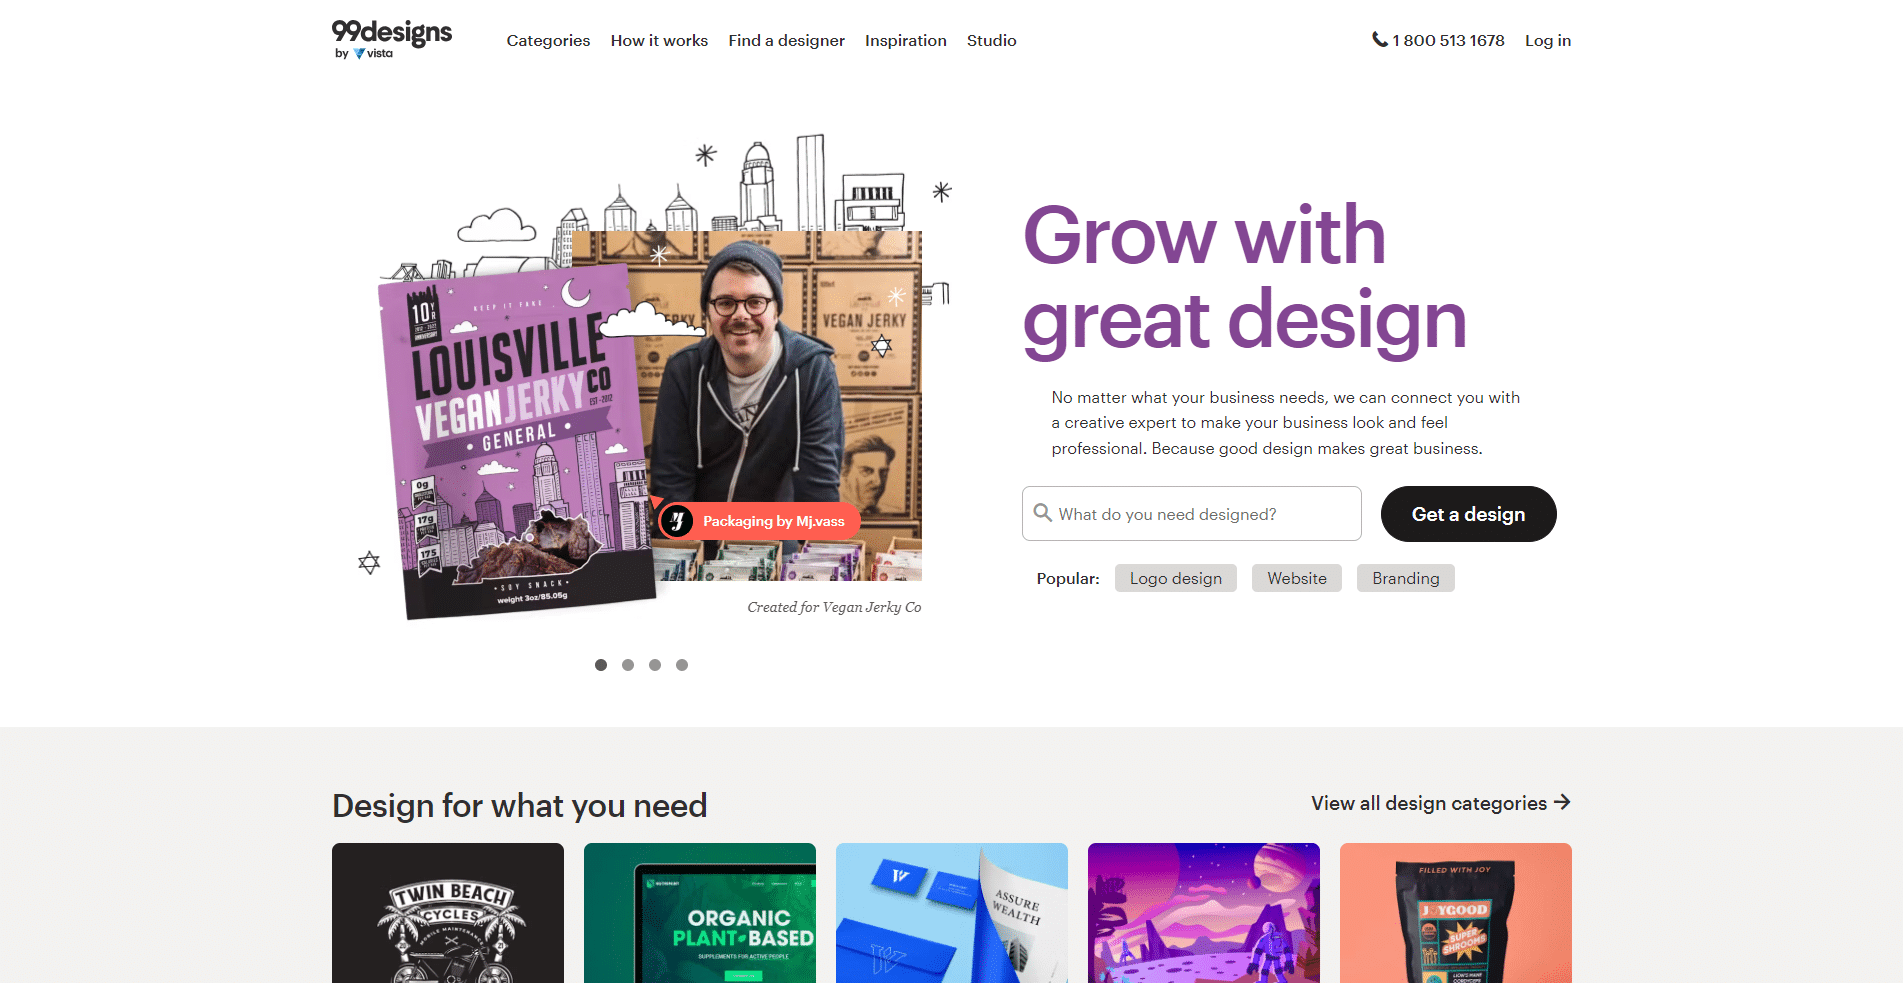
Task: Click the Log in link
Action: click(x=1547, y=40)
